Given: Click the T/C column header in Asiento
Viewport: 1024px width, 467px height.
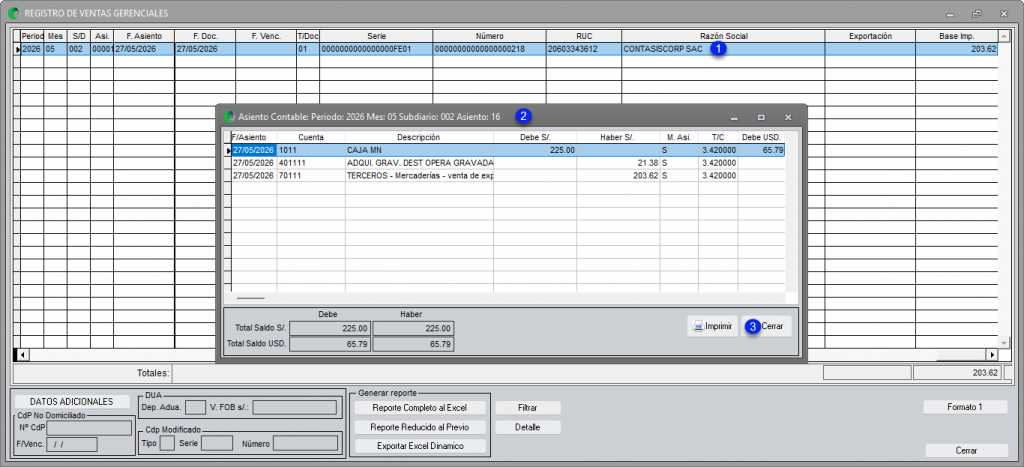Looking at the screenshot, I should [x=718, y=138].
